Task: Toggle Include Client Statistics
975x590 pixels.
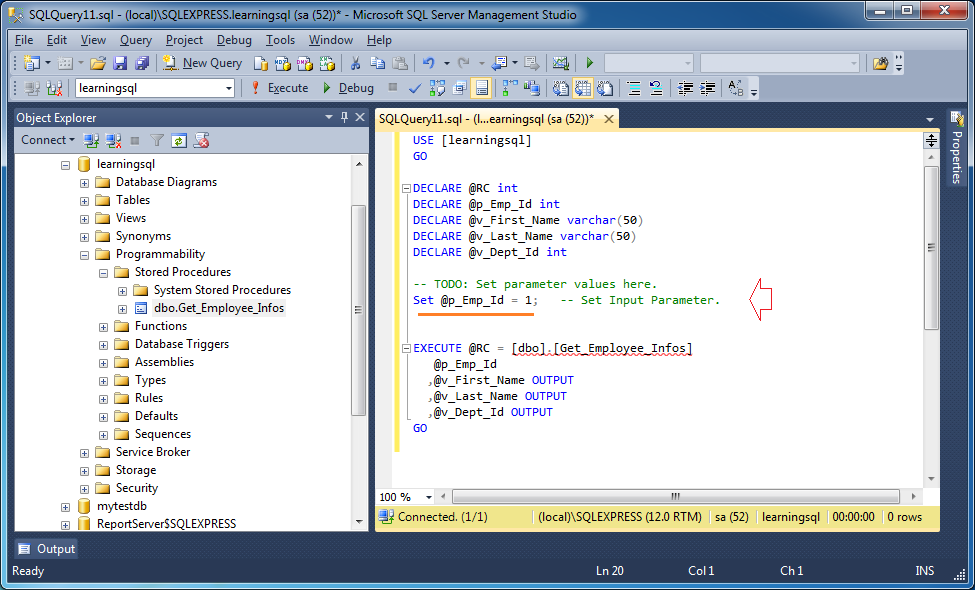Action: click(532, 88)
